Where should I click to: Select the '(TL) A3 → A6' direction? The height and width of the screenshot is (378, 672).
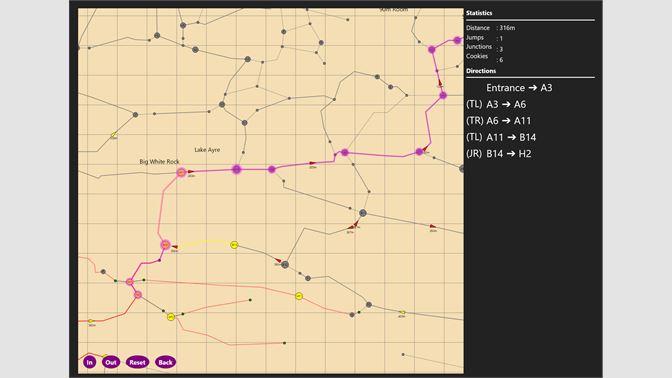pos(496,104)
